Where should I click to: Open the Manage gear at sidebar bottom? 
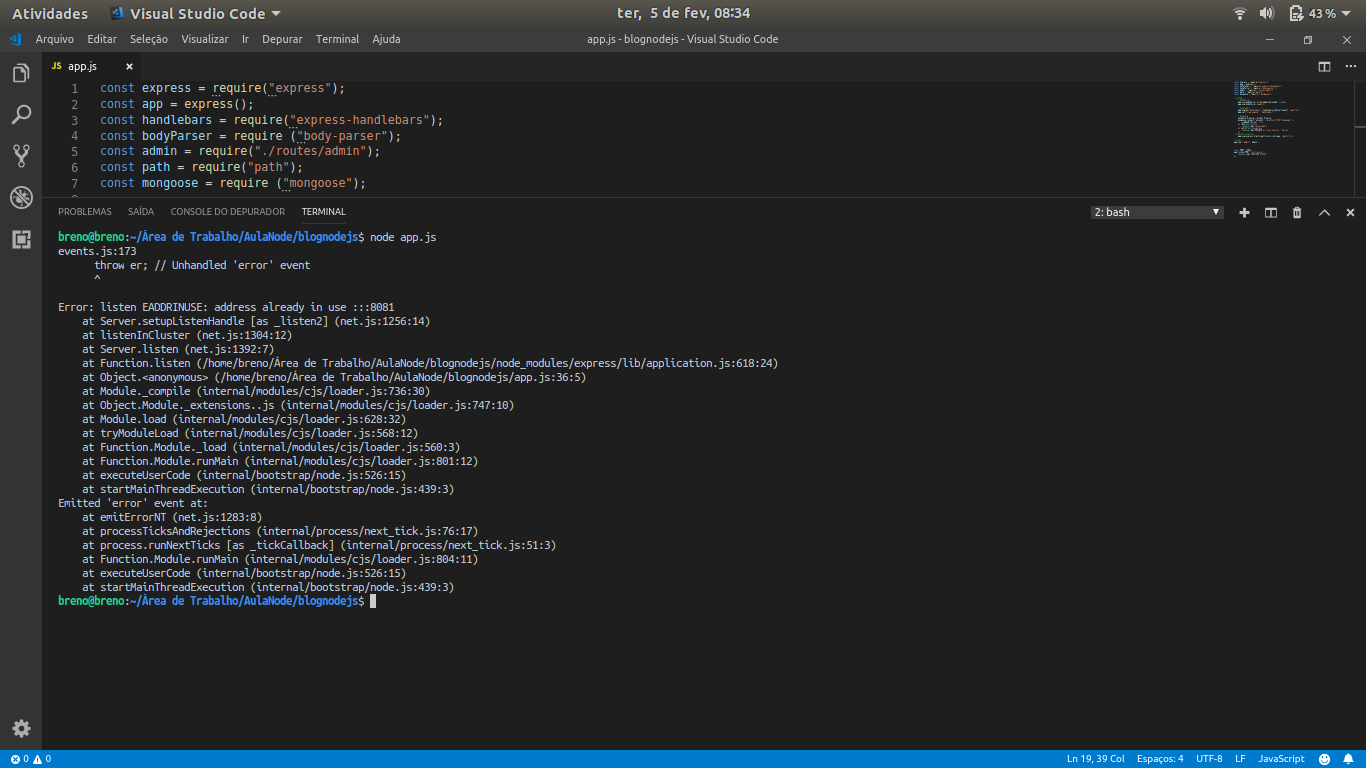[x=21, y=728]
